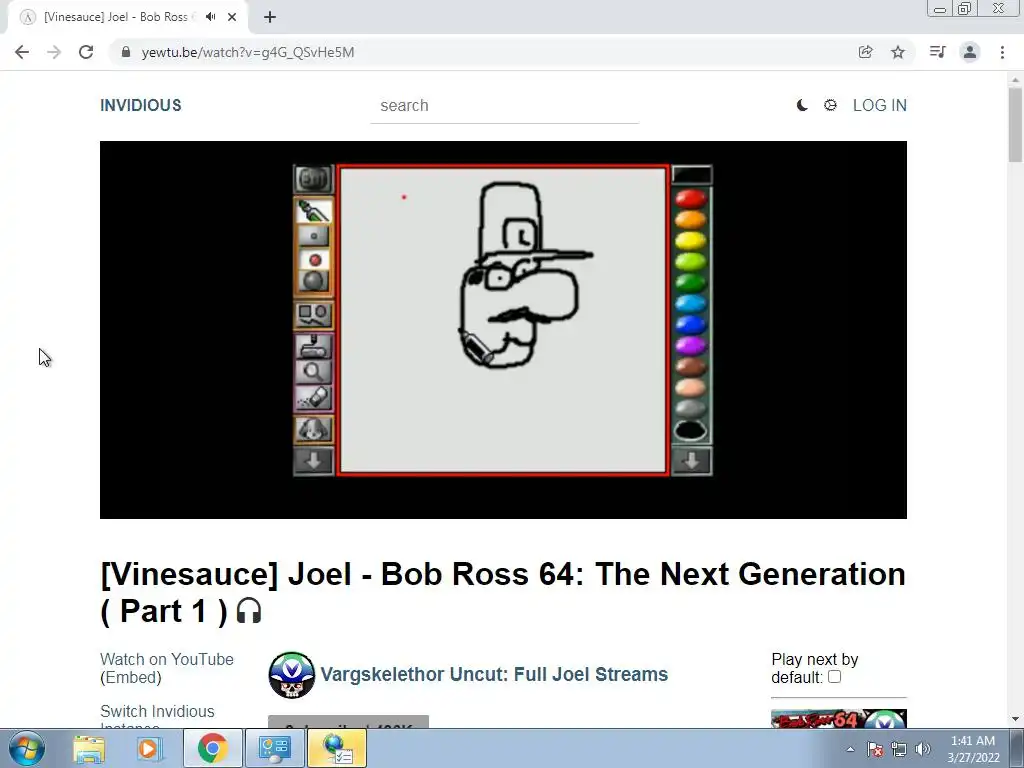This screenshot has width=1024, height=768.
Task: Pick the gray paint color
Action: 690,408
